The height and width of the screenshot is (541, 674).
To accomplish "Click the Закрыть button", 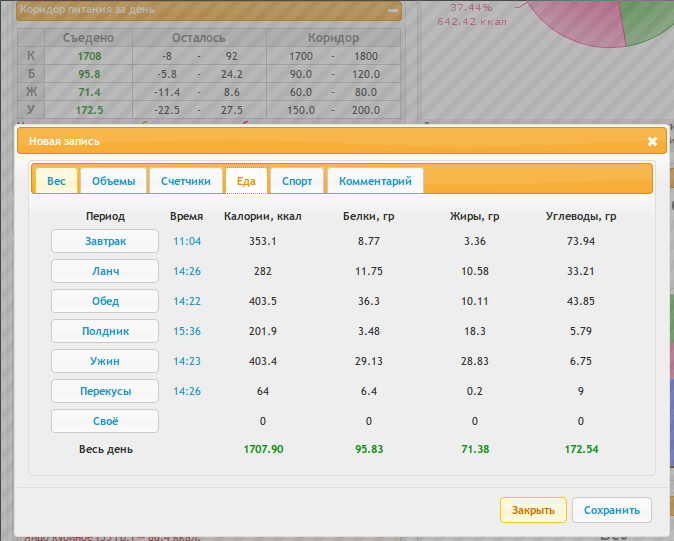I will (x=533, y=510).
